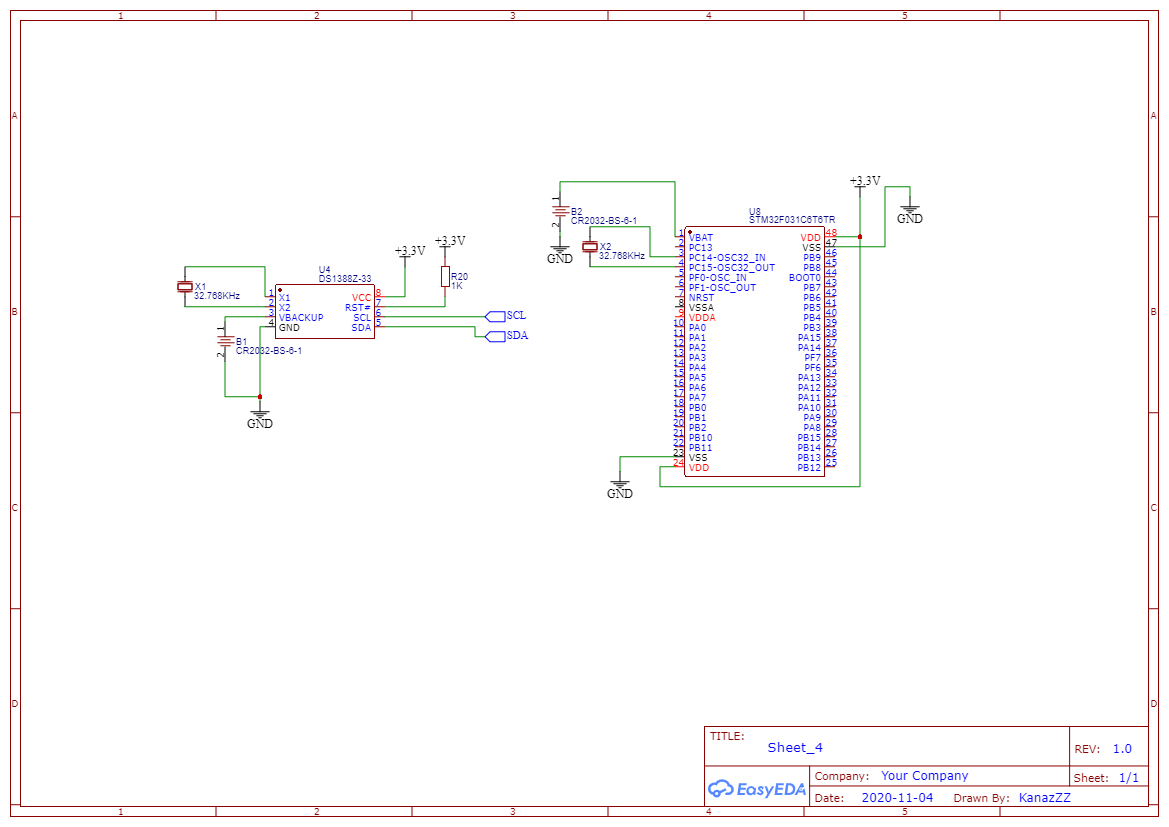Click the B2 battery symbol

click(560, 210)
